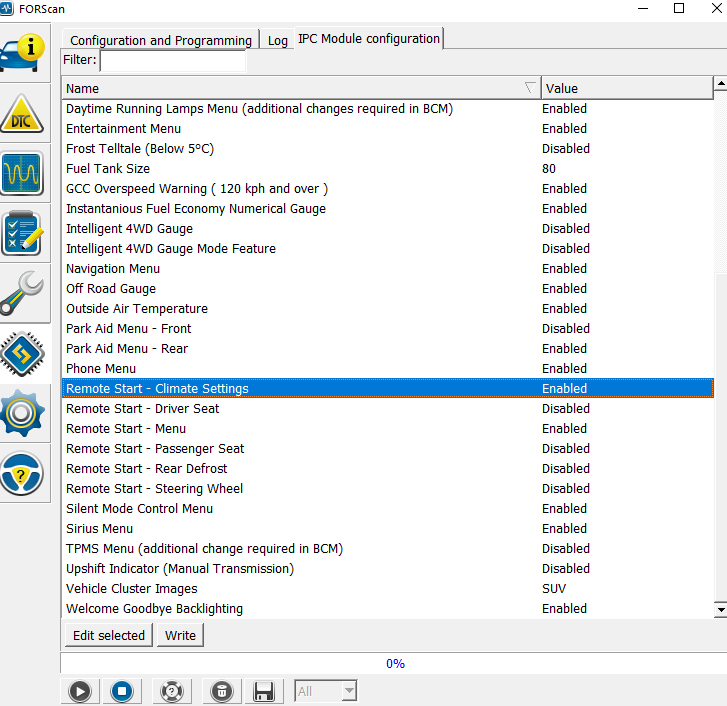Select the Outside Air Temperature row
Viewport: 727px width, 706px height.
point(388,308)
